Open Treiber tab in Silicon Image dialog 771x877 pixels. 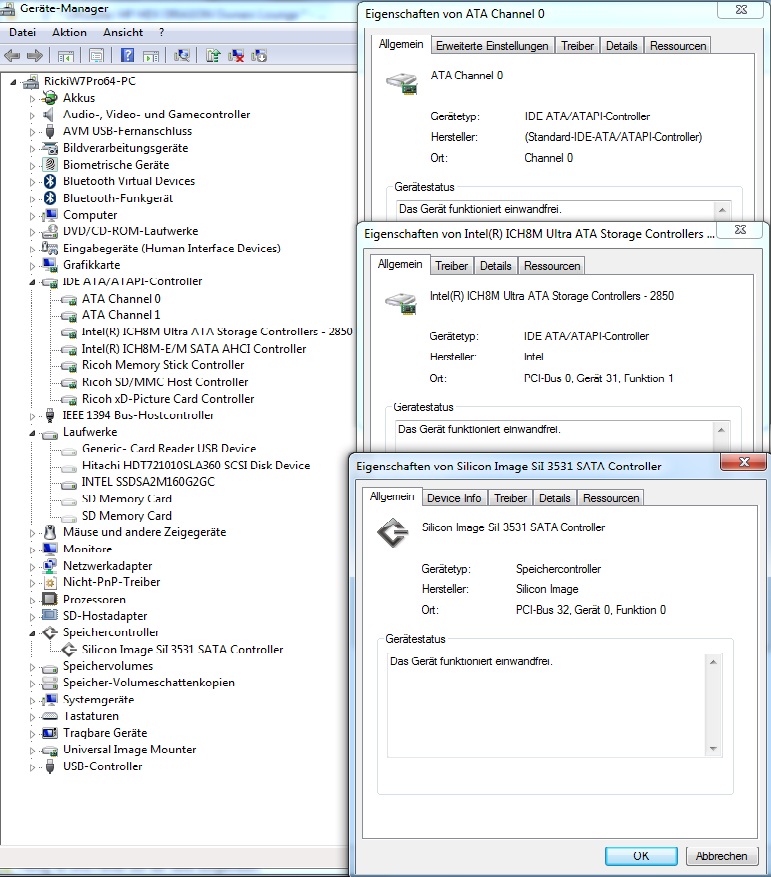pos(510,498)
